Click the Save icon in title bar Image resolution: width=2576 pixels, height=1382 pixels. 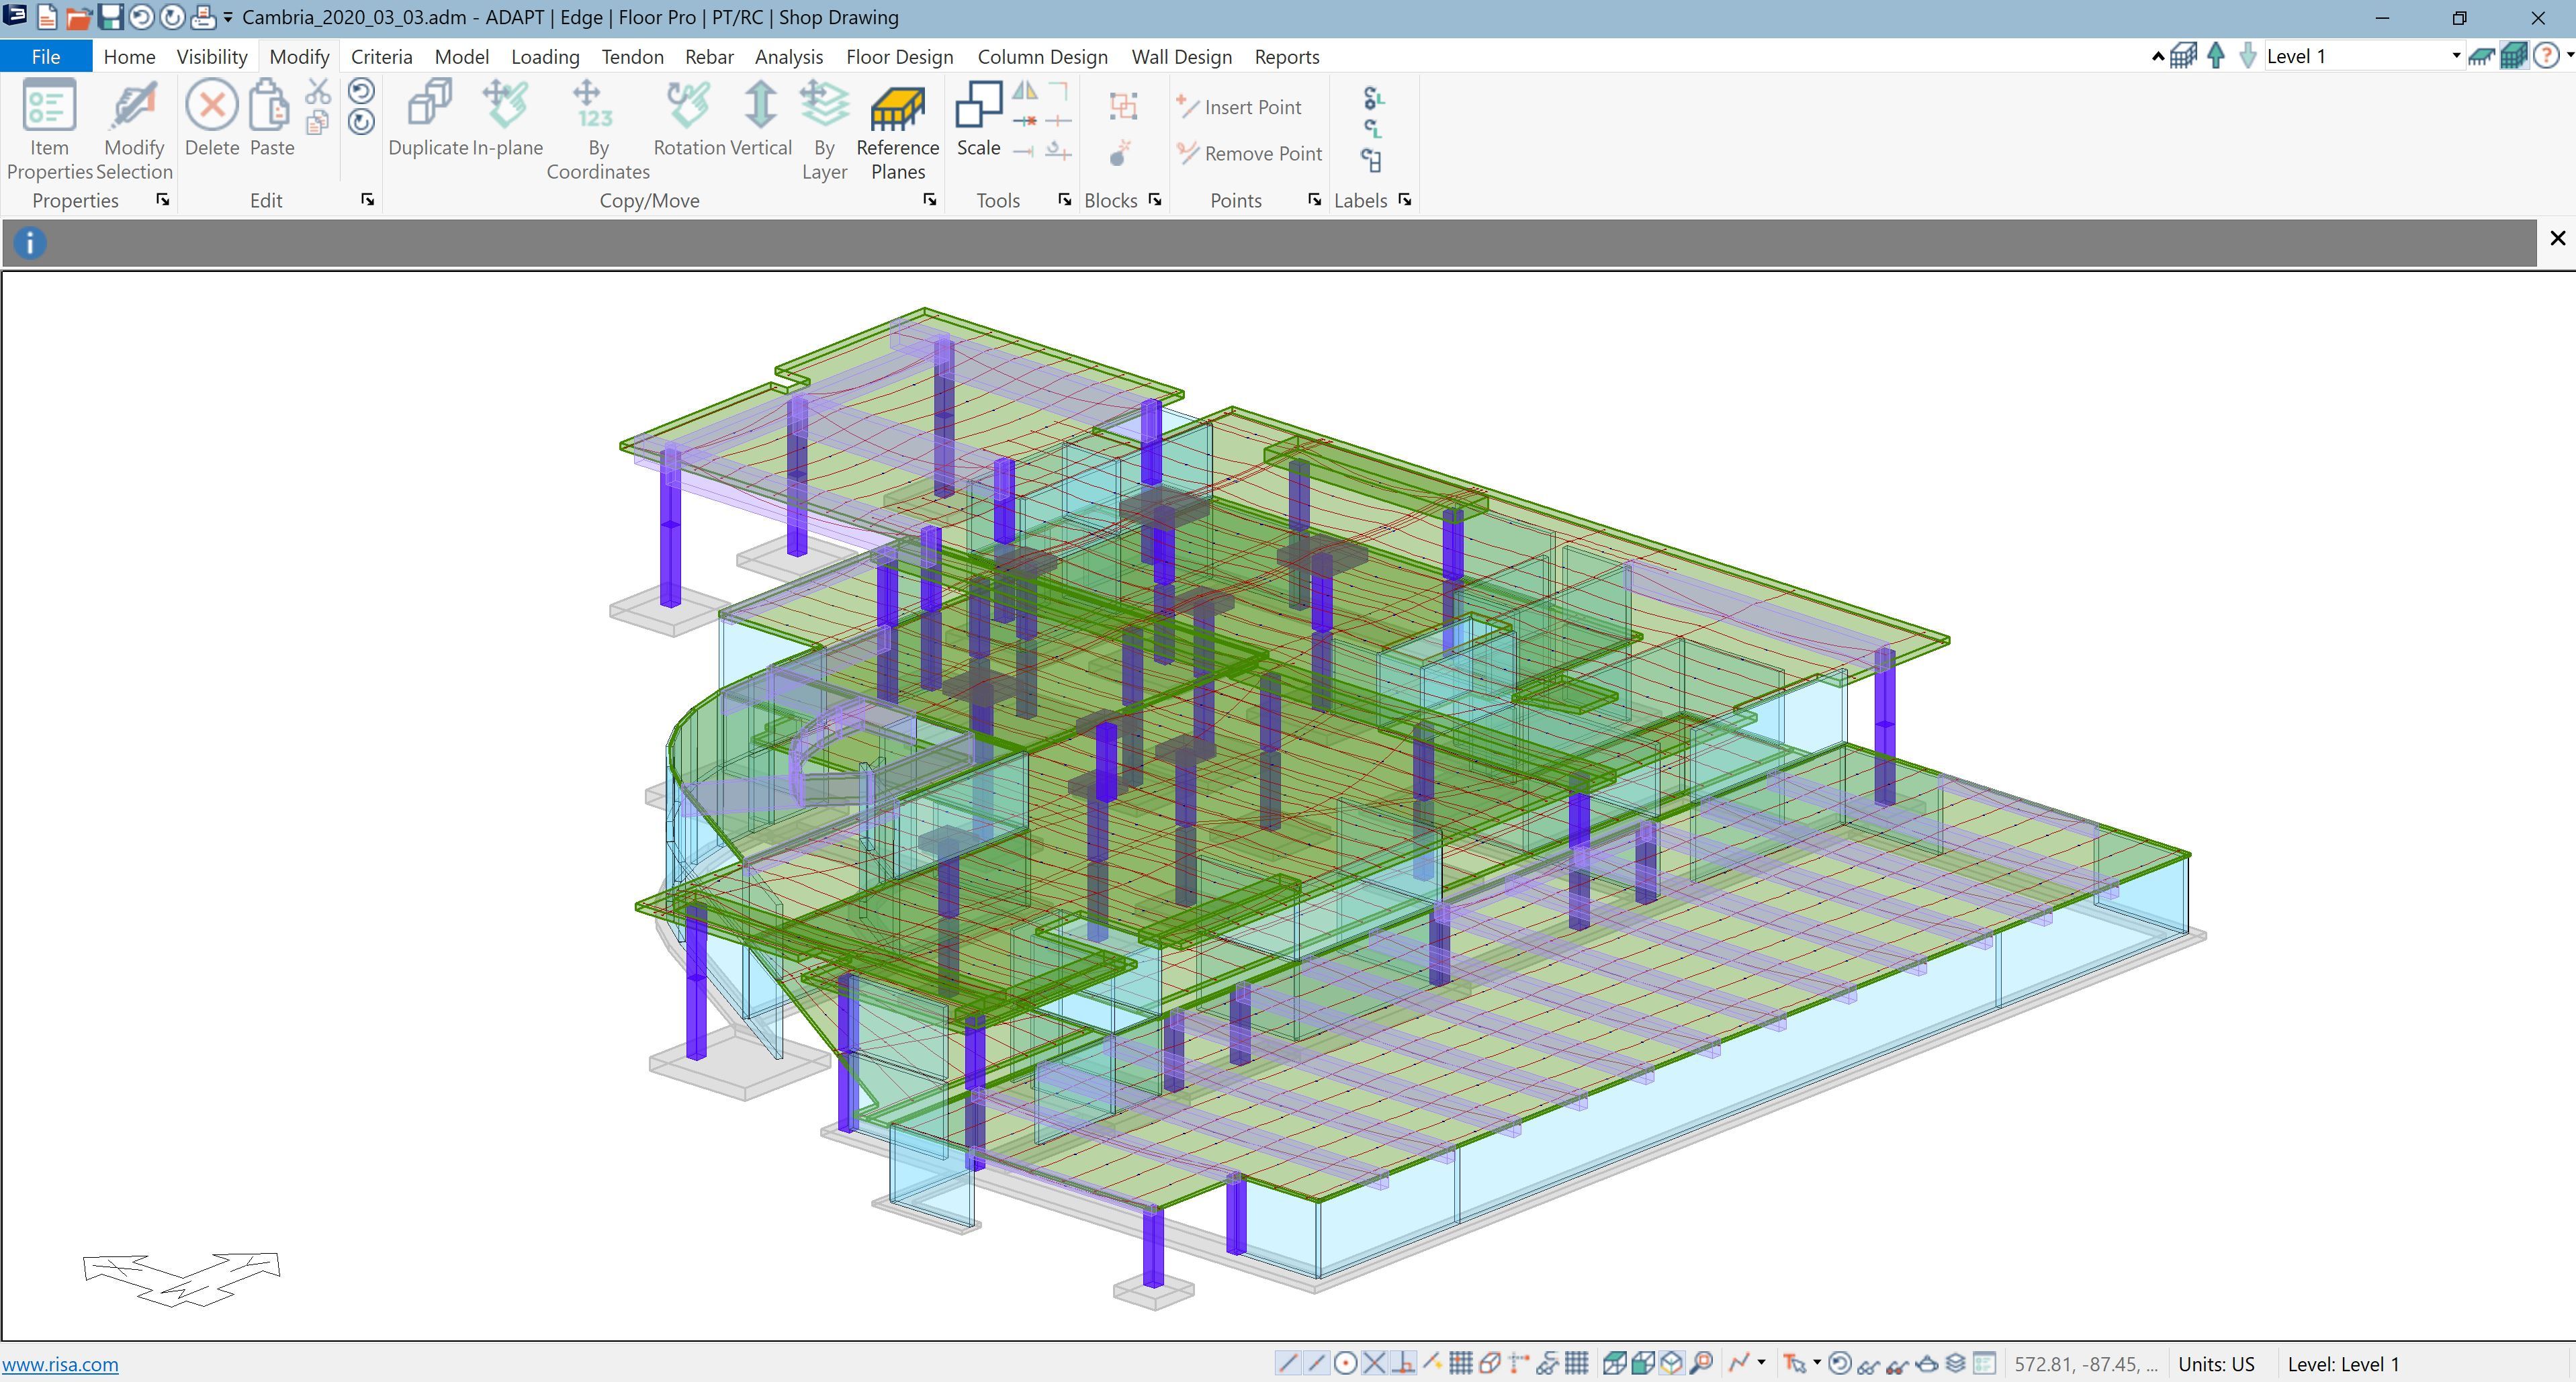[x=110, y=17]
